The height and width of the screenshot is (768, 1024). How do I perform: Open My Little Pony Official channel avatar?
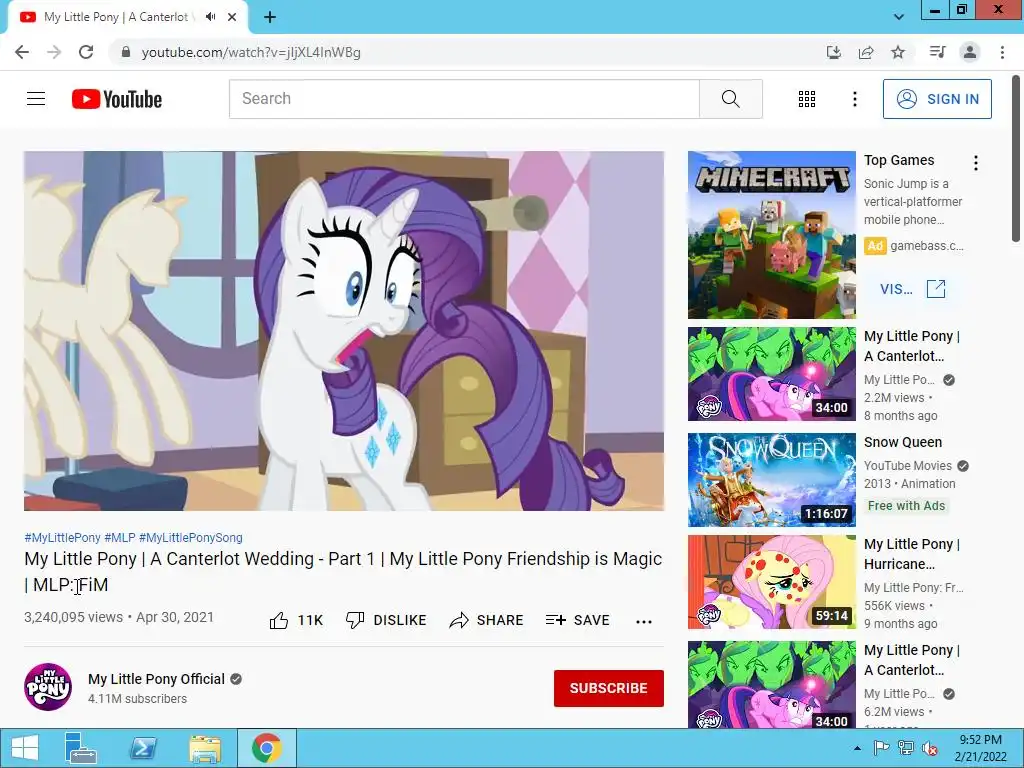click(x=48, y=687)
